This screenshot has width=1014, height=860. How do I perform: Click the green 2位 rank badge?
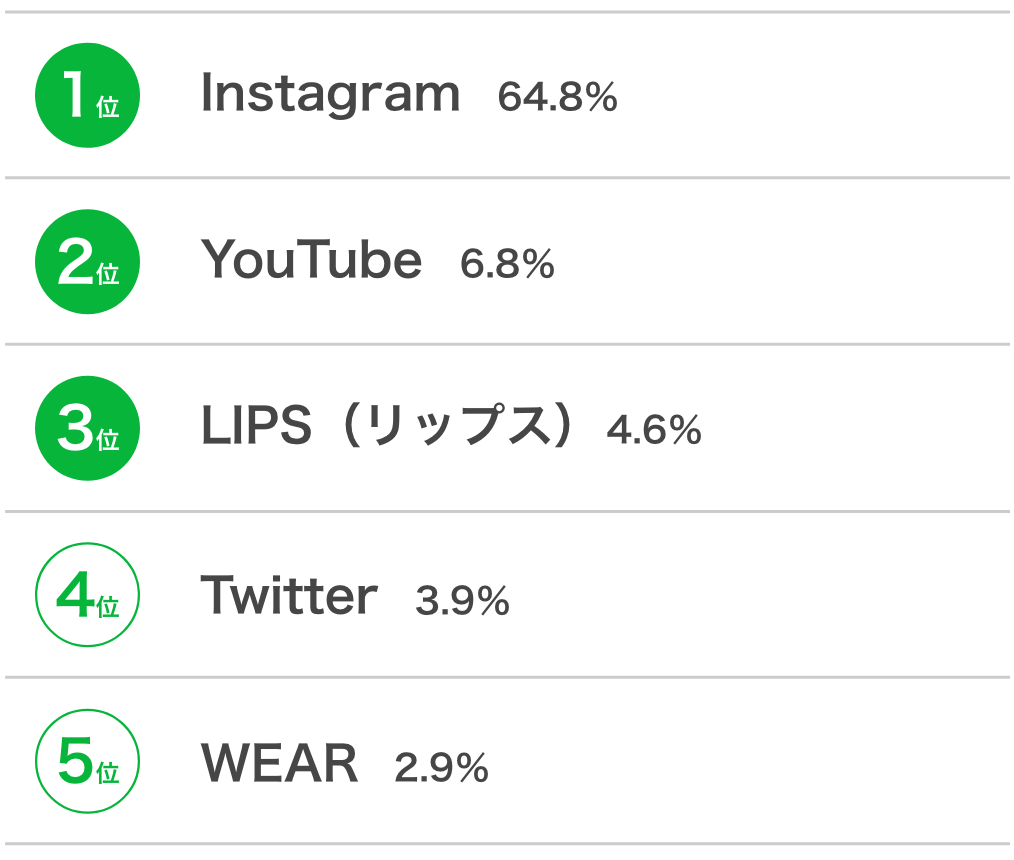pyautogui.click(x=87, y=262)
